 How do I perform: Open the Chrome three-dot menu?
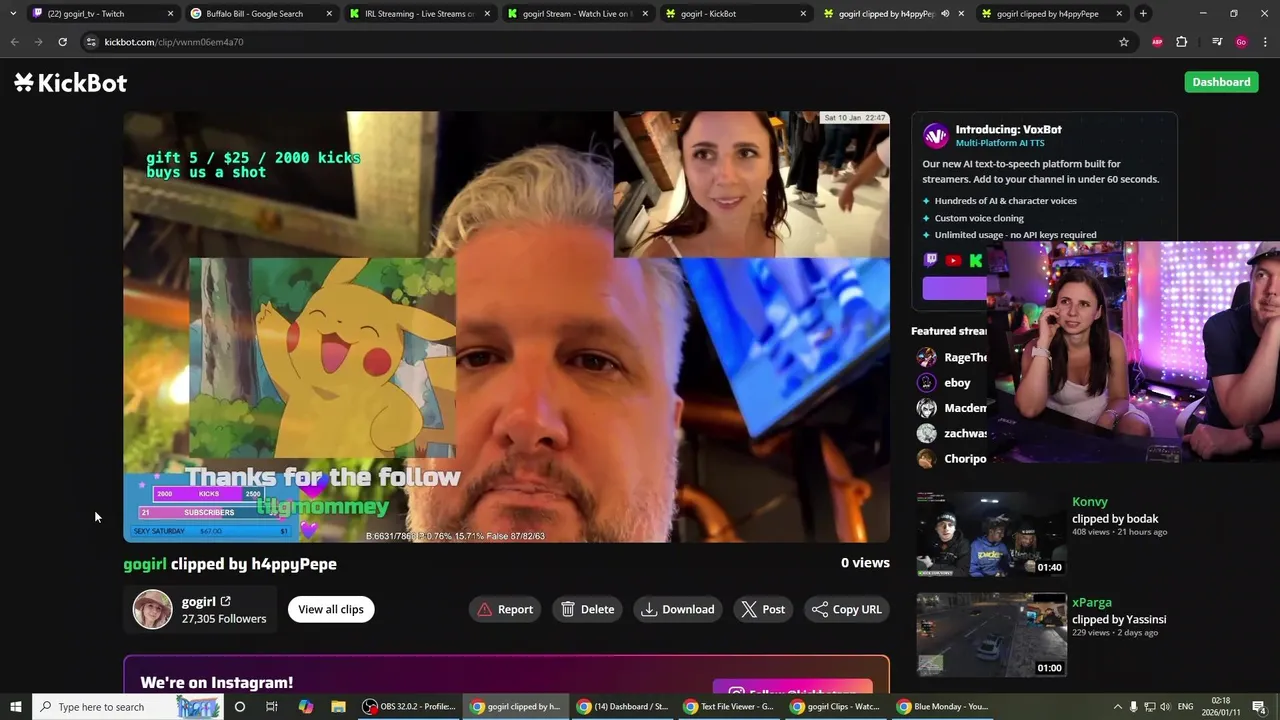pyautogui.click(x=1265, y=42)
